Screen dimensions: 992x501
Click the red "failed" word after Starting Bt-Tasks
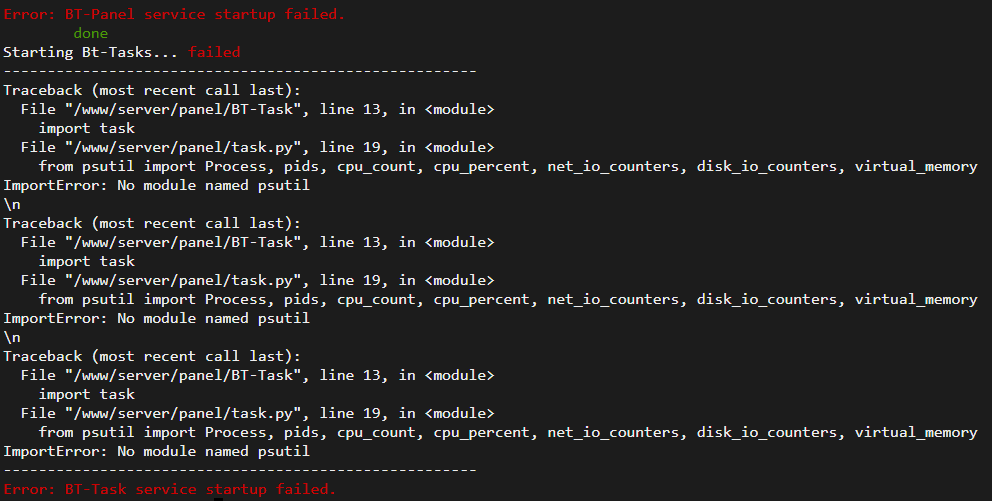[214, 52]
